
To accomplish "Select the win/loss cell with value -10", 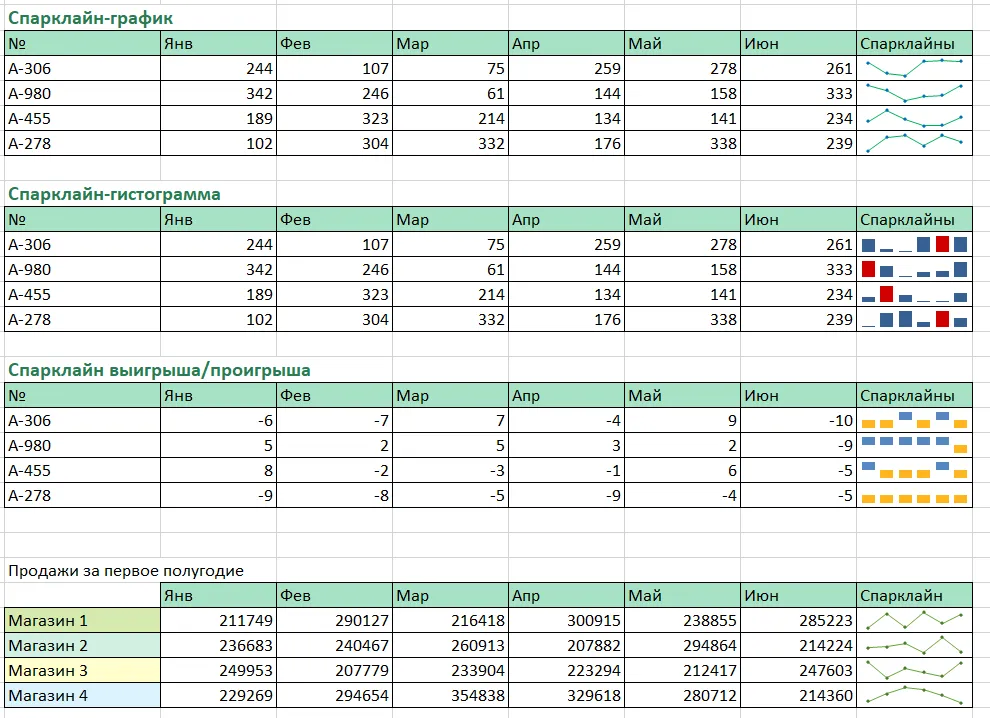I will pyautogui.click(x=799, y=420).
